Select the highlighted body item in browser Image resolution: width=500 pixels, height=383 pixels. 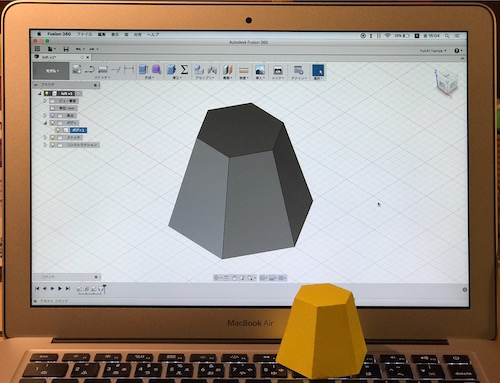[x=78, y=130]
